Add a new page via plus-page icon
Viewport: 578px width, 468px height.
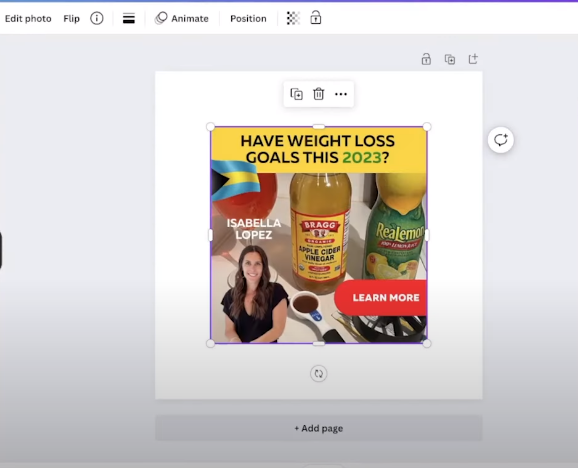(473, 59)
